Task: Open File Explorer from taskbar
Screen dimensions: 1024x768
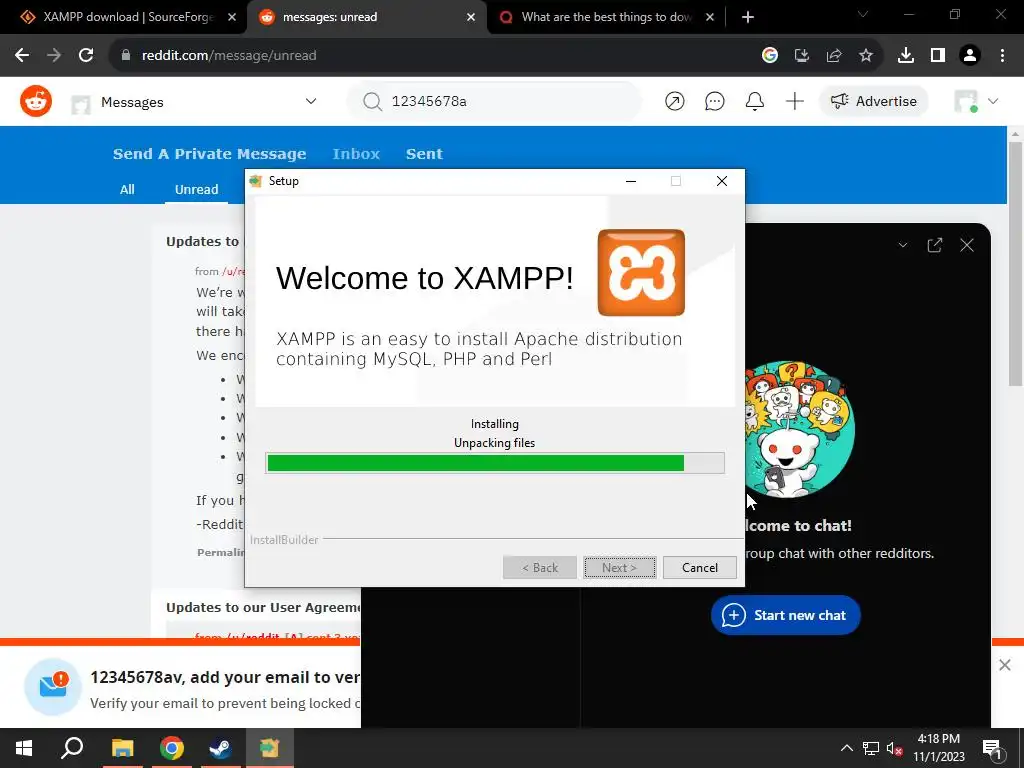Action: click(122, 748)
